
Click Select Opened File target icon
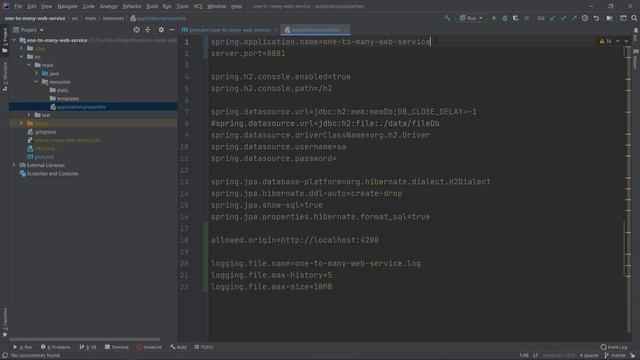(136, 30)
